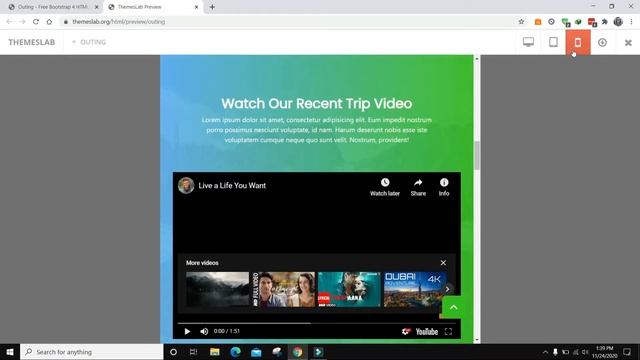Click the preview page scrollbar thumb
Image resolution: width=640 pixels, height=360 pixels.
[477, 156]
